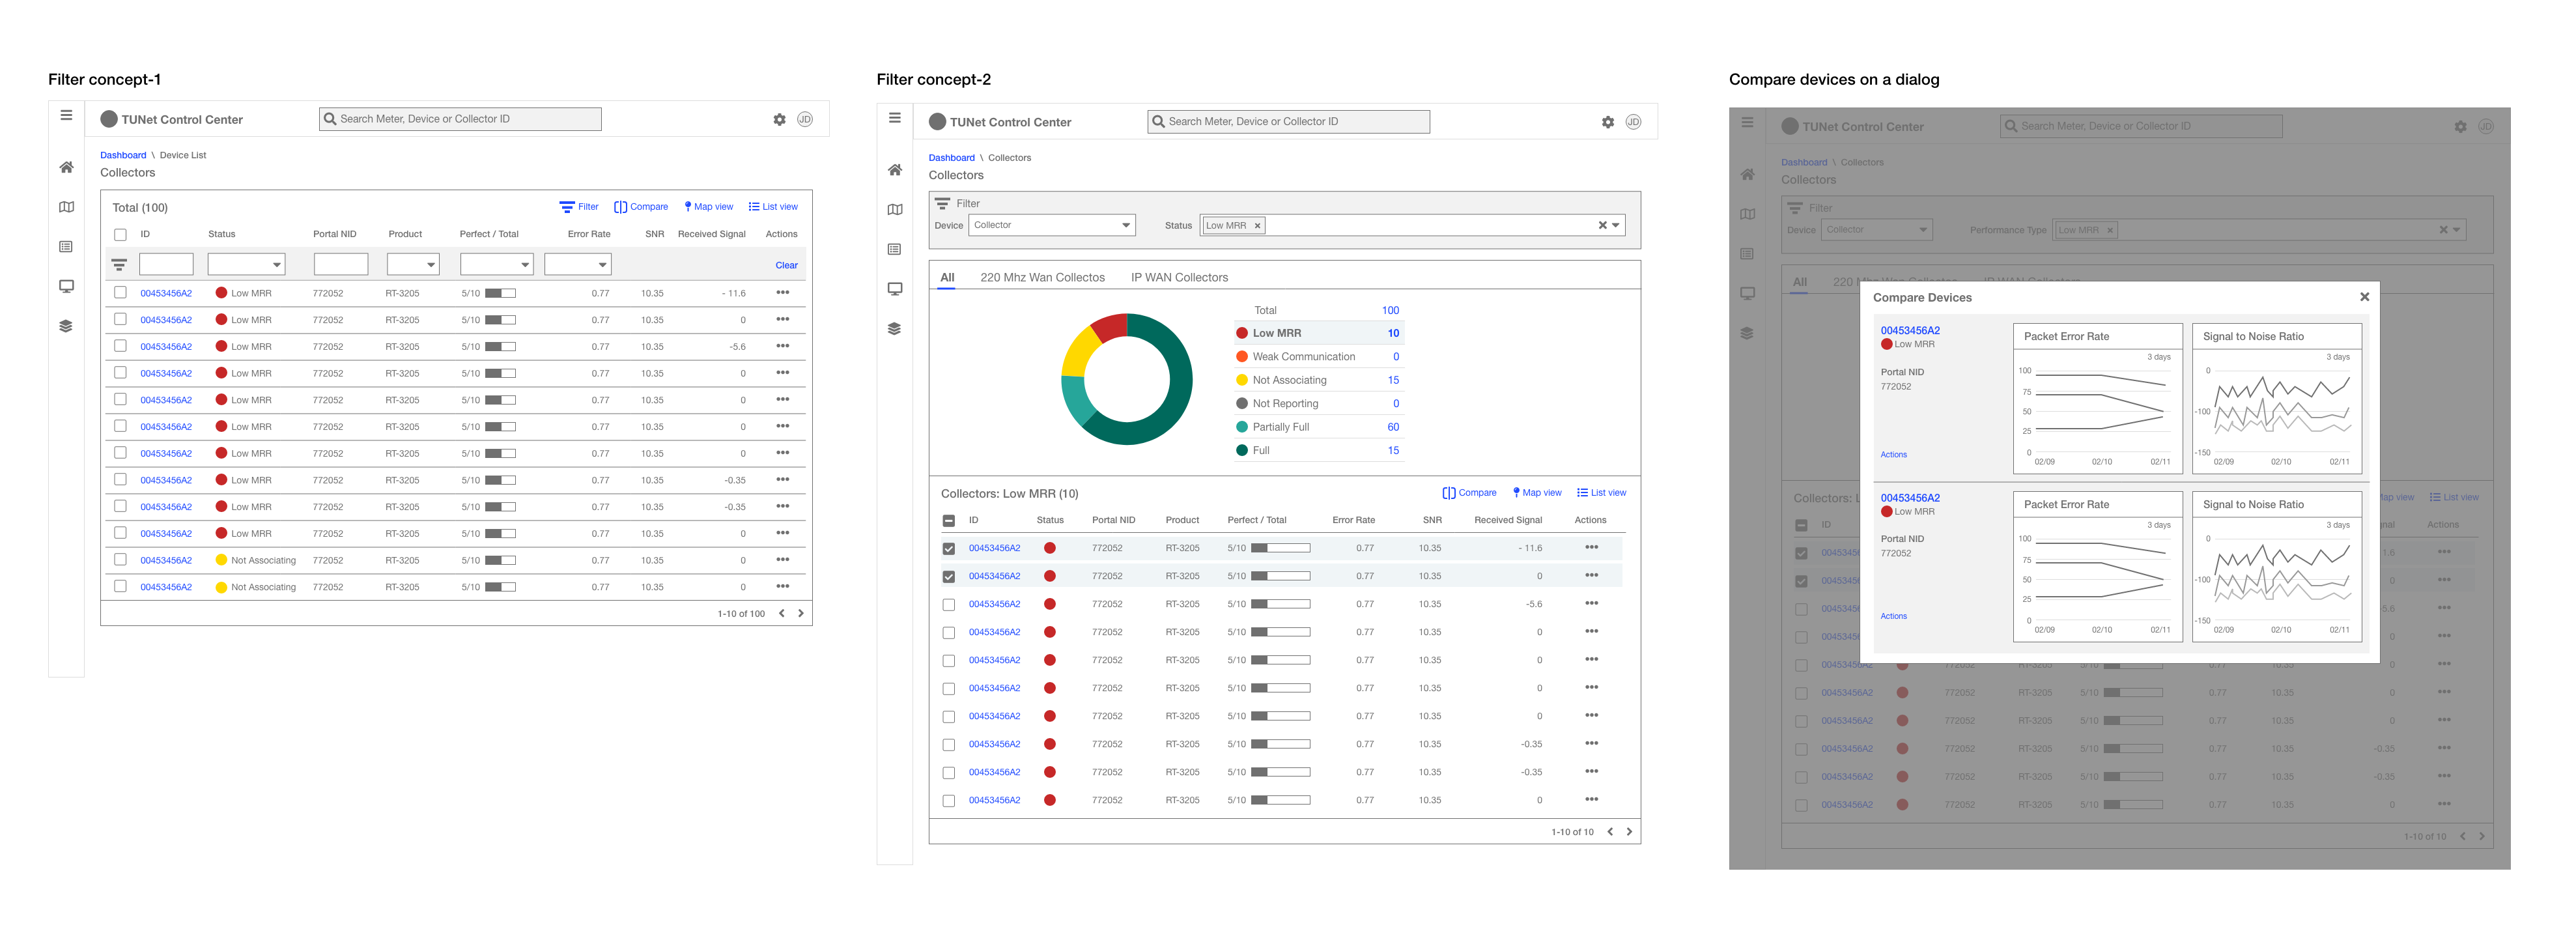The width and height of the screenshot is (2576, 927).
Task: Open Status filter dropdown in concept-1
Action: click(246, 265)
